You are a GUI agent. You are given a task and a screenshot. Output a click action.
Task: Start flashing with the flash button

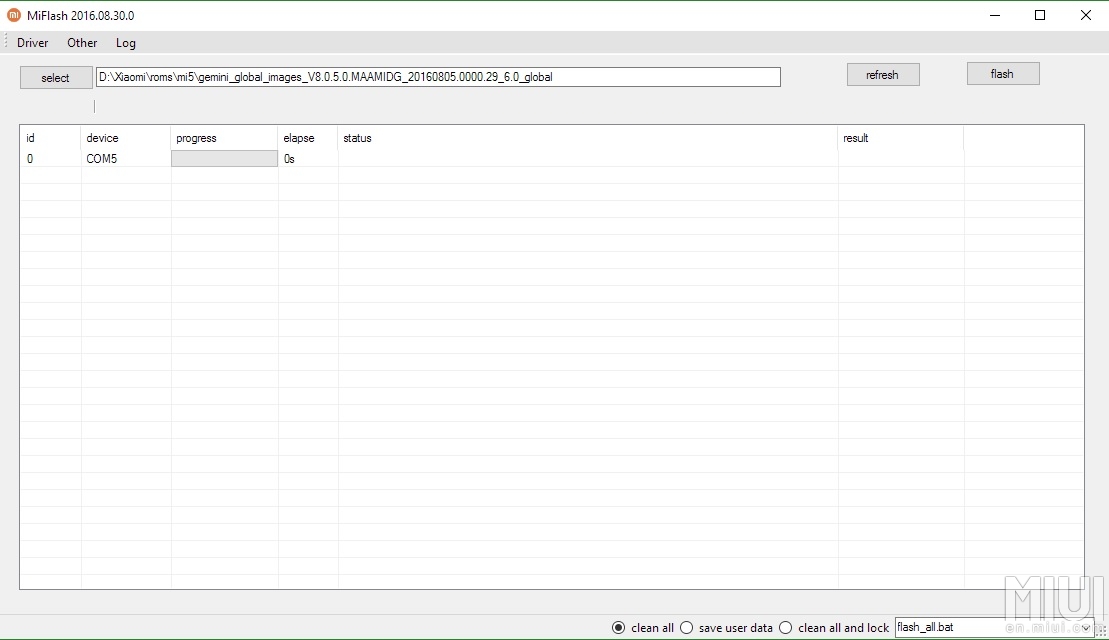(x=1002, y=74)
